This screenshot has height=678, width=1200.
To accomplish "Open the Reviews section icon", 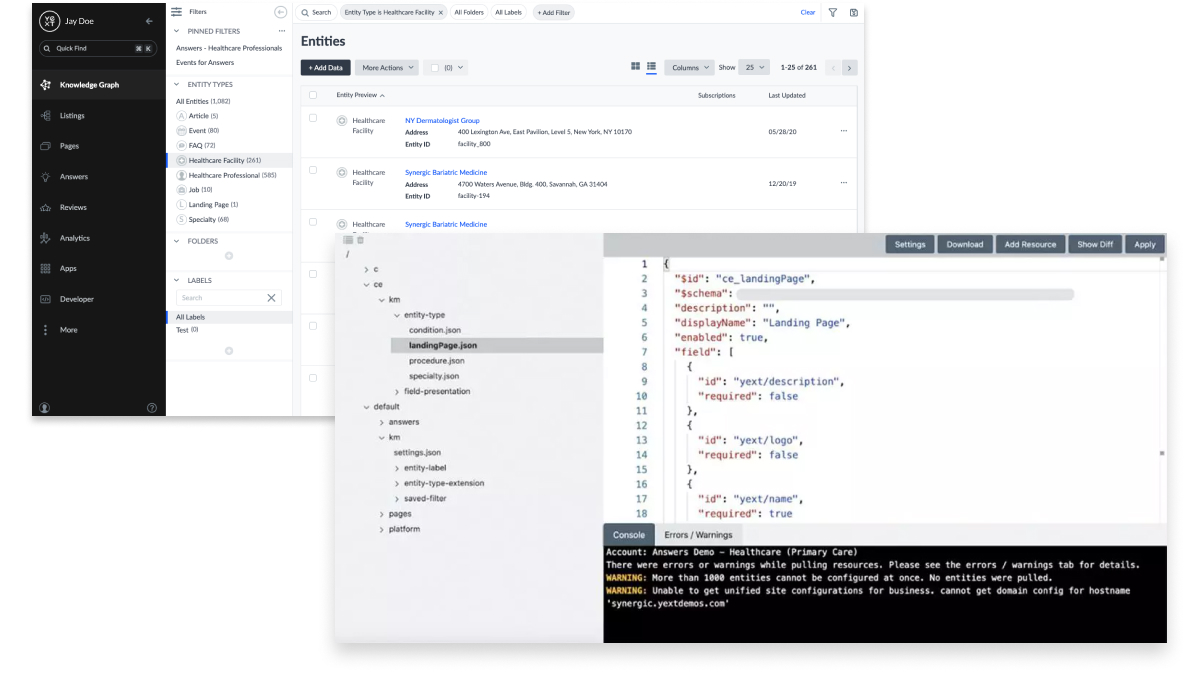I will pos(45,208).
